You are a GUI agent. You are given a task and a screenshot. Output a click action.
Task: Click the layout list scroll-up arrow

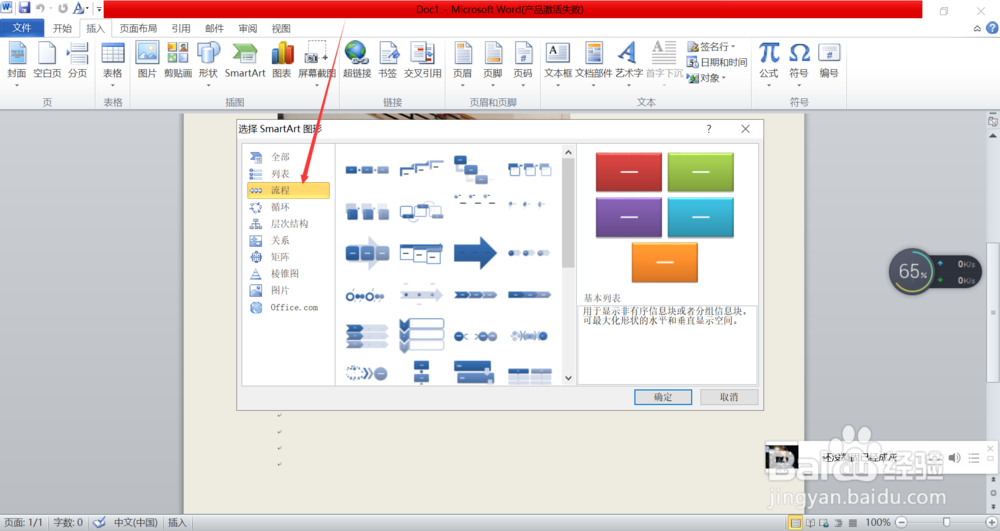click(x=568, y=152)
